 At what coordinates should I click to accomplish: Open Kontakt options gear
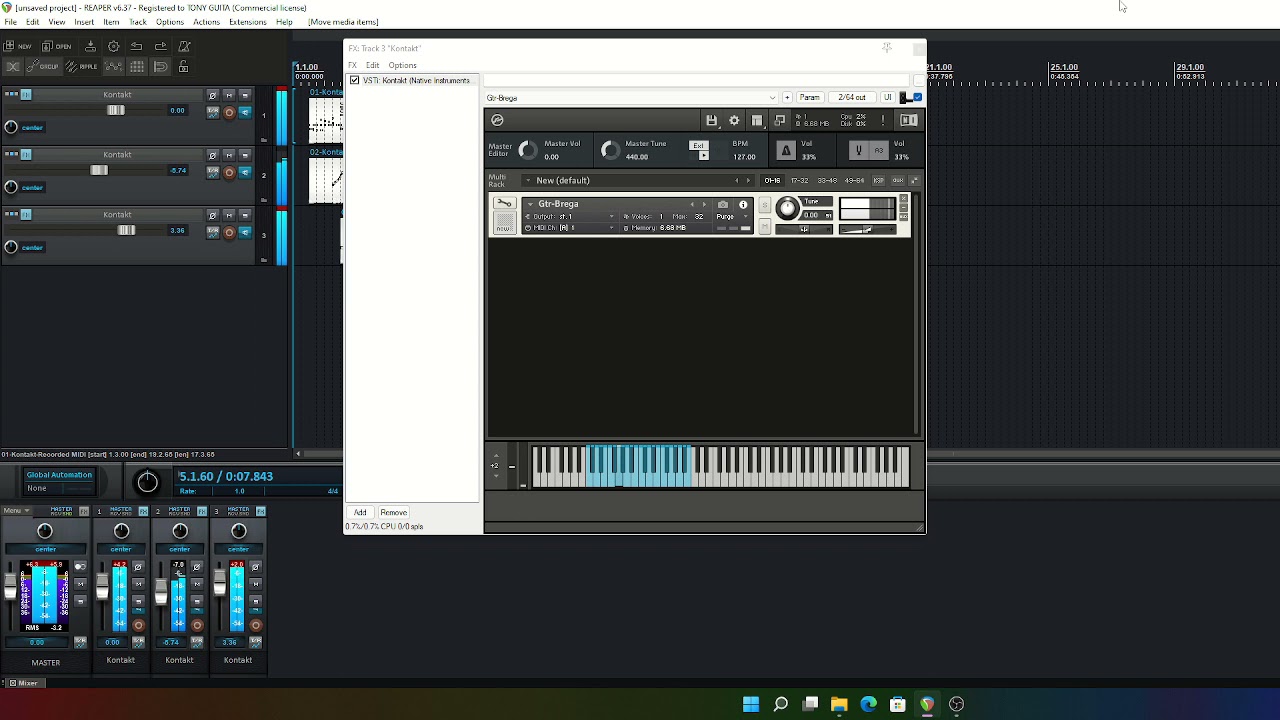[x=734, y=120]
